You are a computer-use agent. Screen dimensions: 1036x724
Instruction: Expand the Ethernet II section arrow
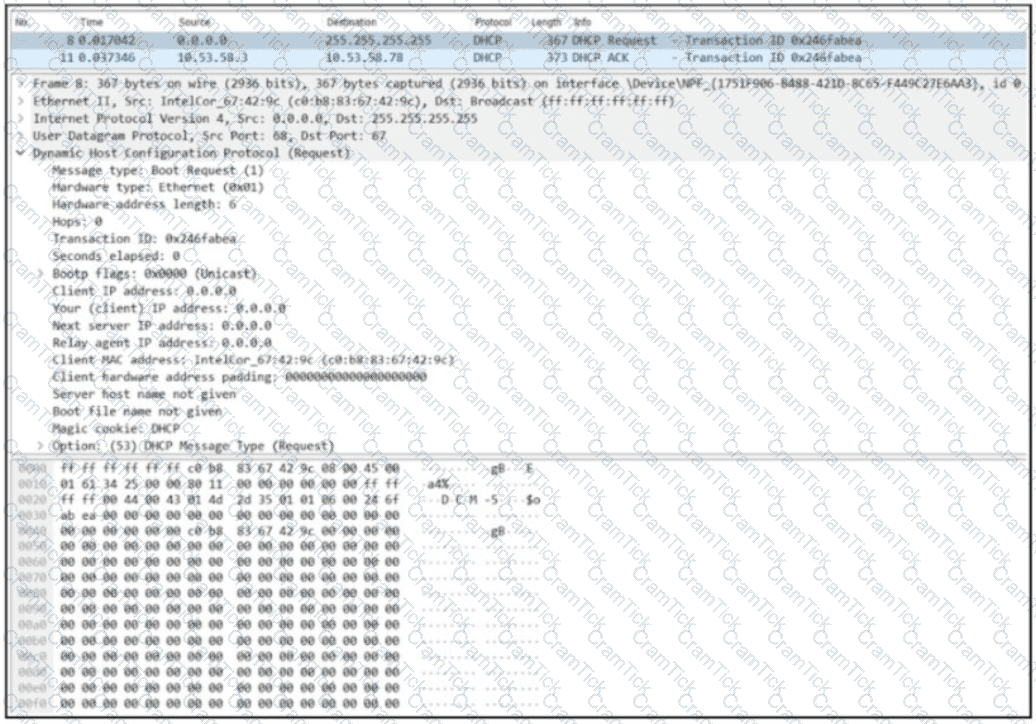click(23, 102)
